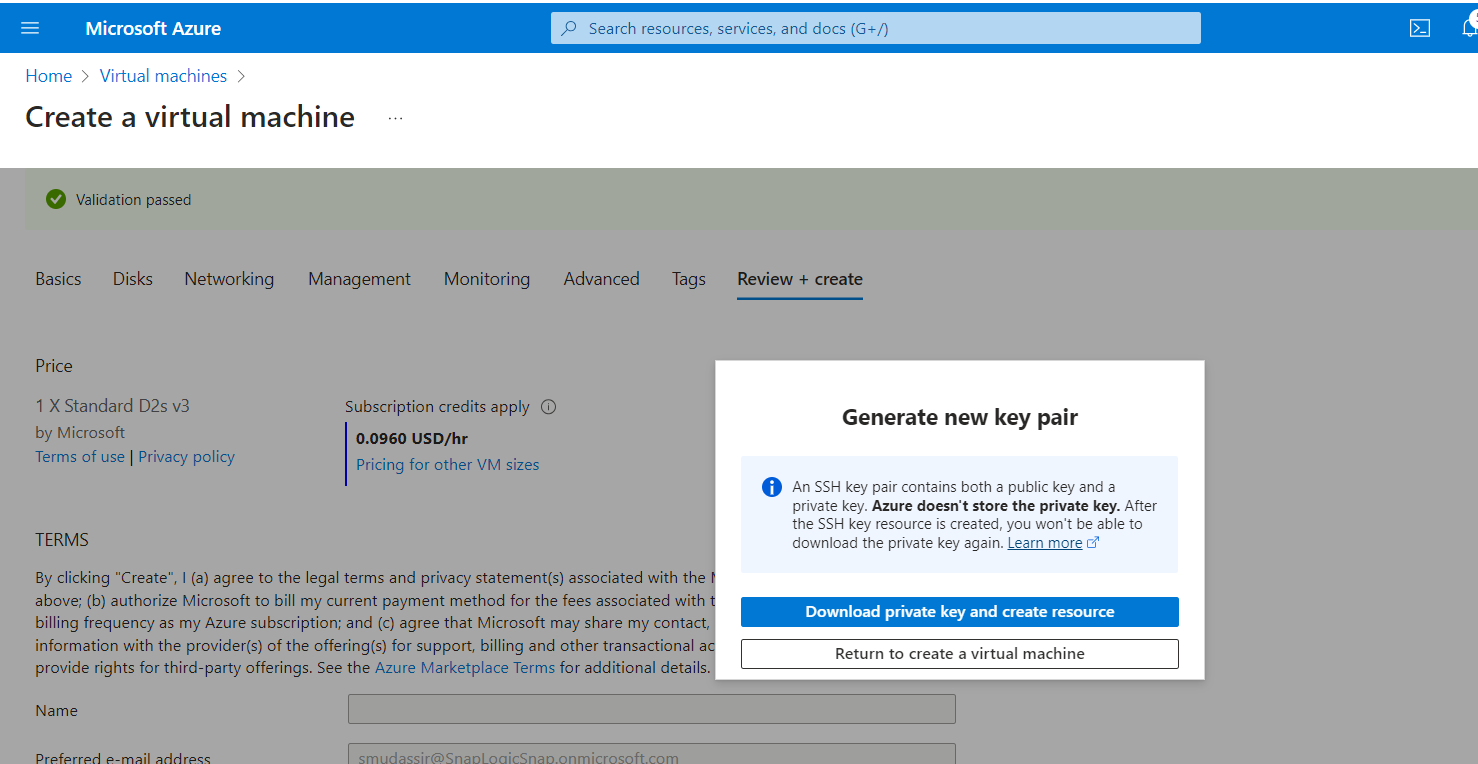The image size is (1478, 764).
Task: Open the Management tab
Action: pos(359,279)
